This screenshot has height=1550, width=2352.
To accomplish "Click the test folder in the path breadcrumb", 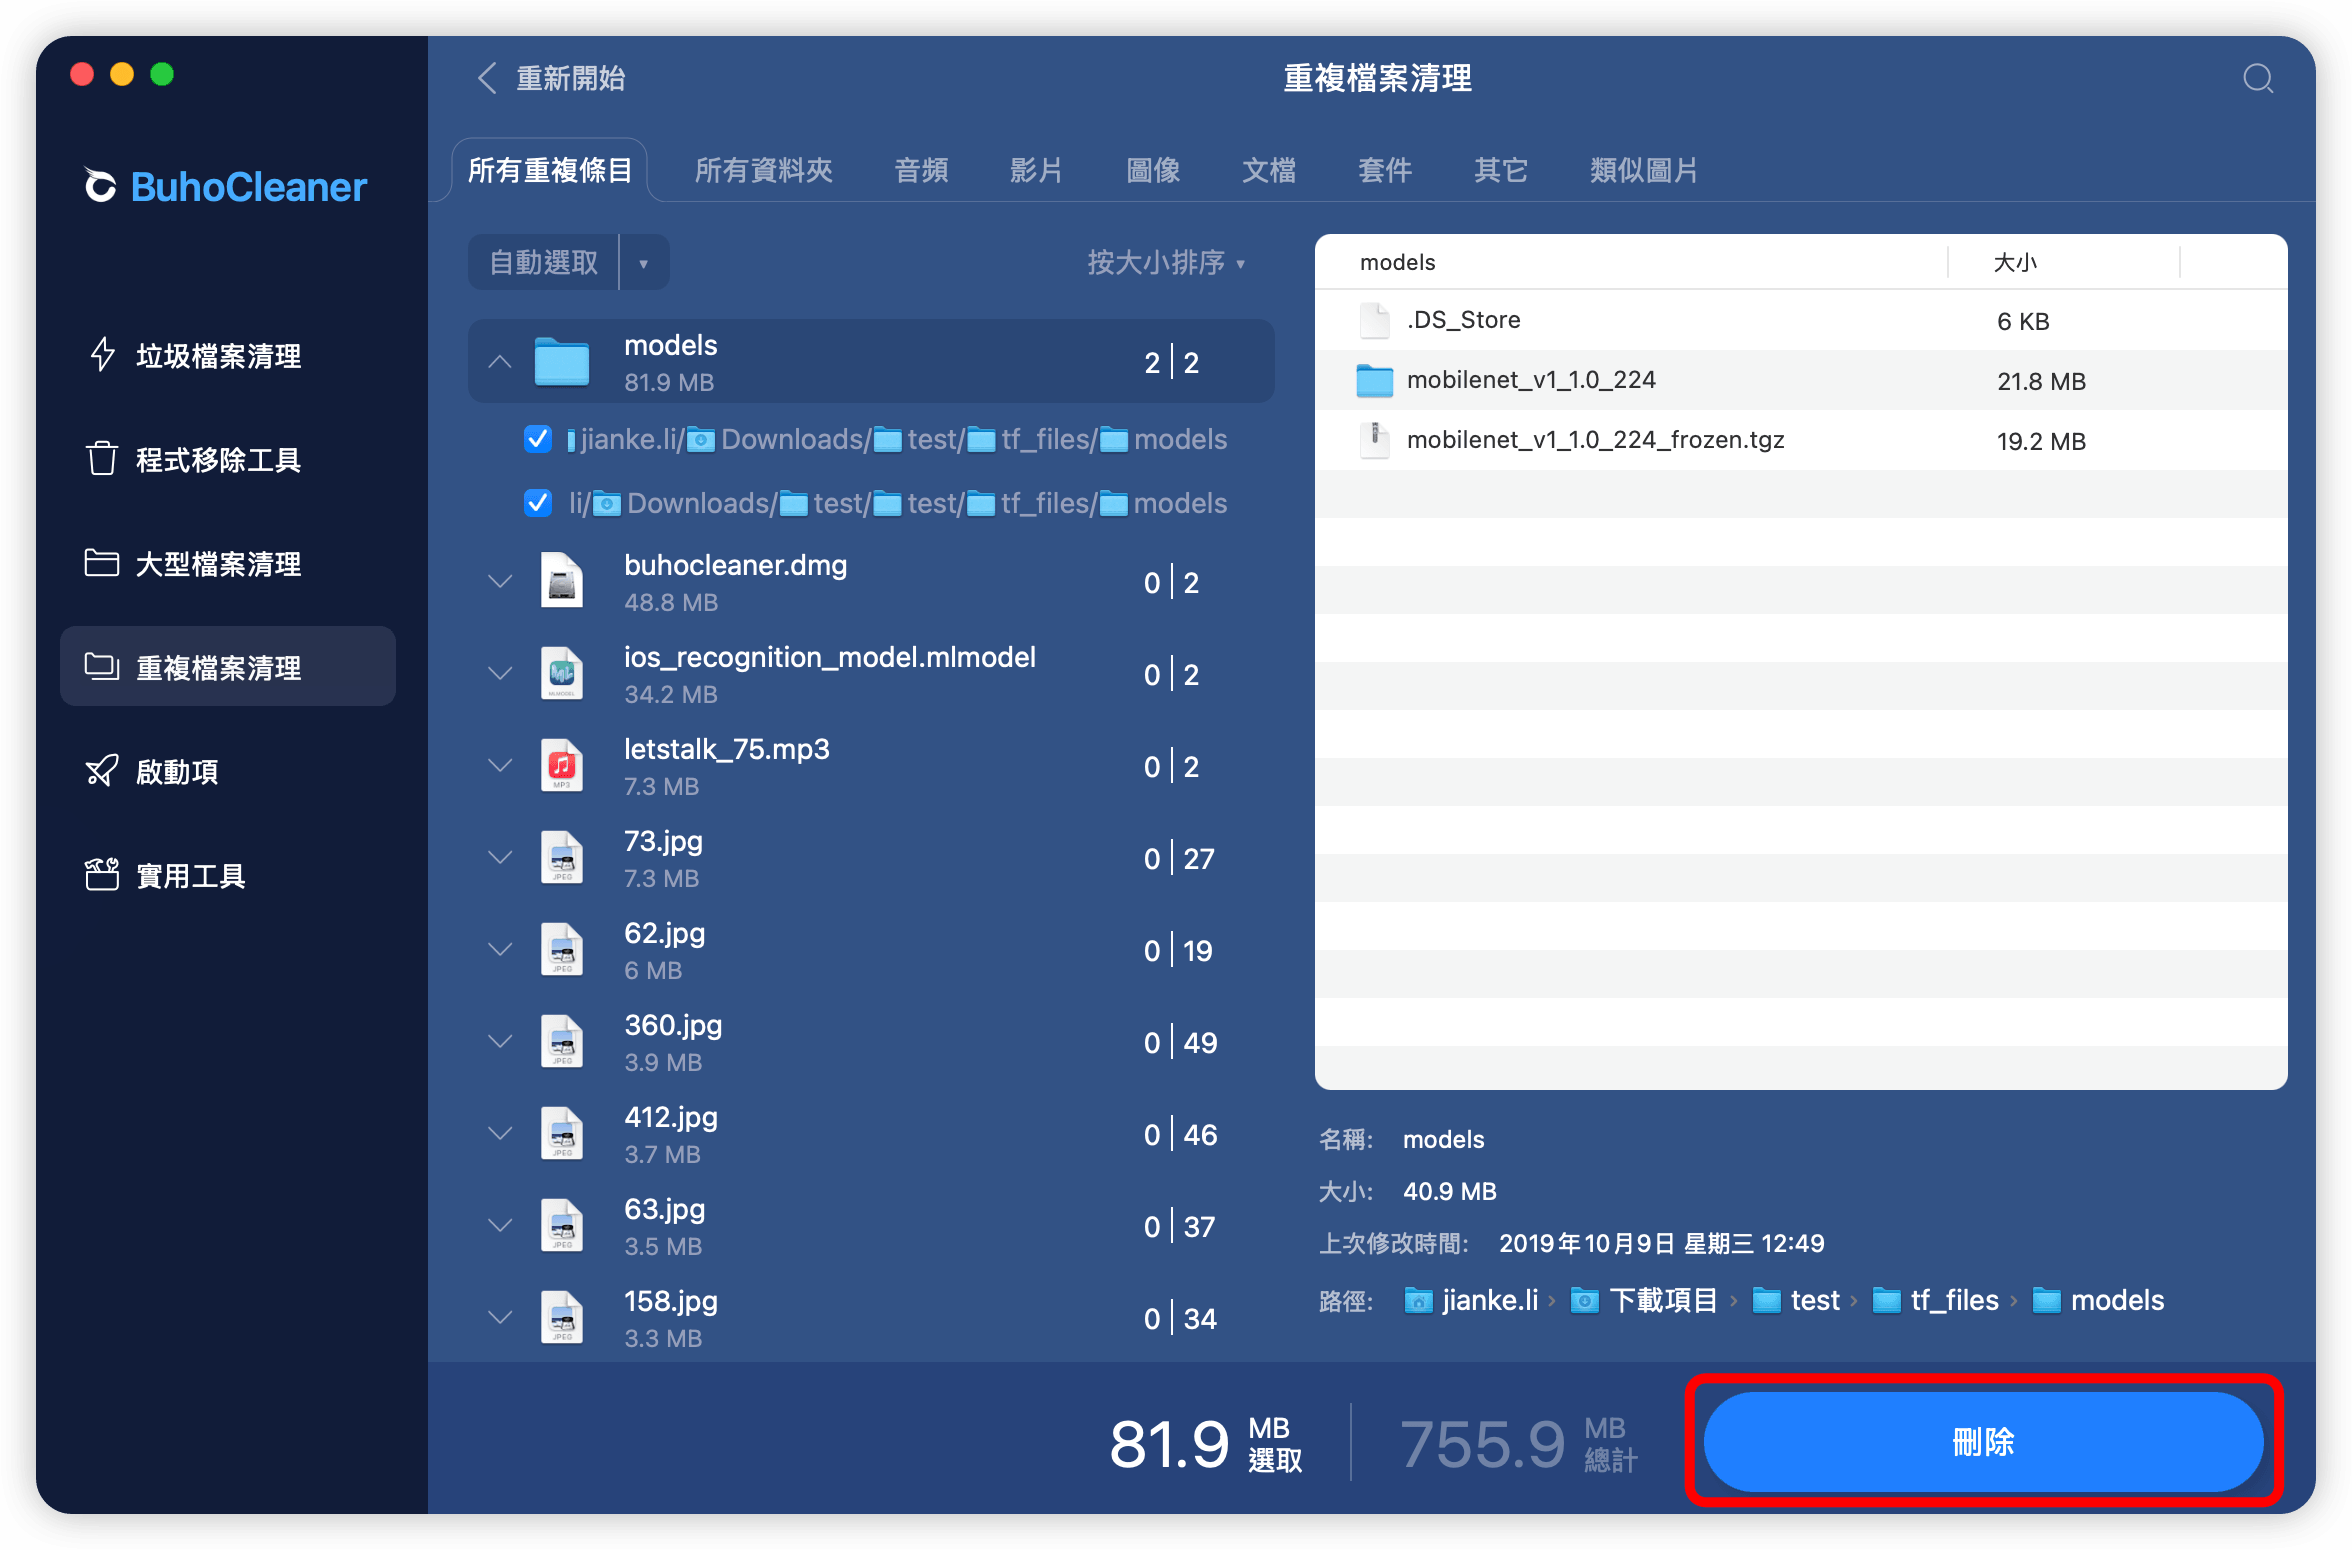I will [x=1797, y=1300].
